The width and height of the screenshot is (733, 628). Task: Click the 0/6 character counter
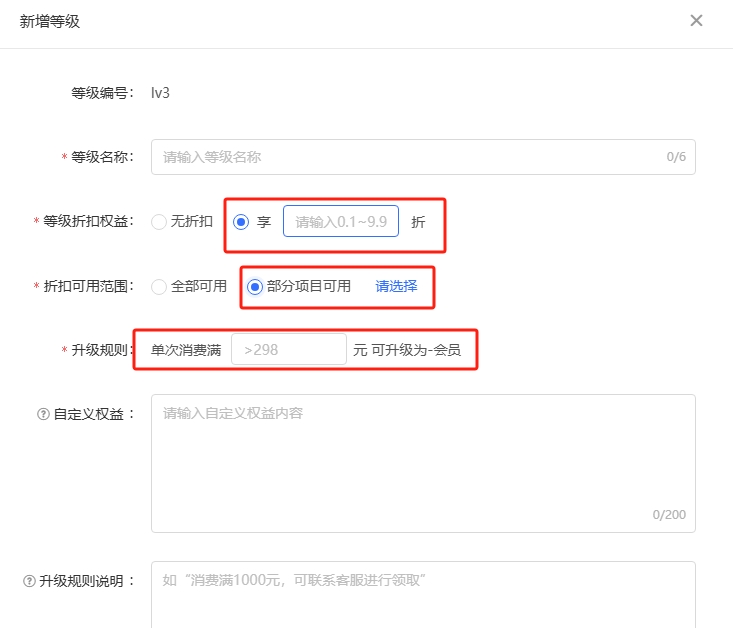point(676,157)
